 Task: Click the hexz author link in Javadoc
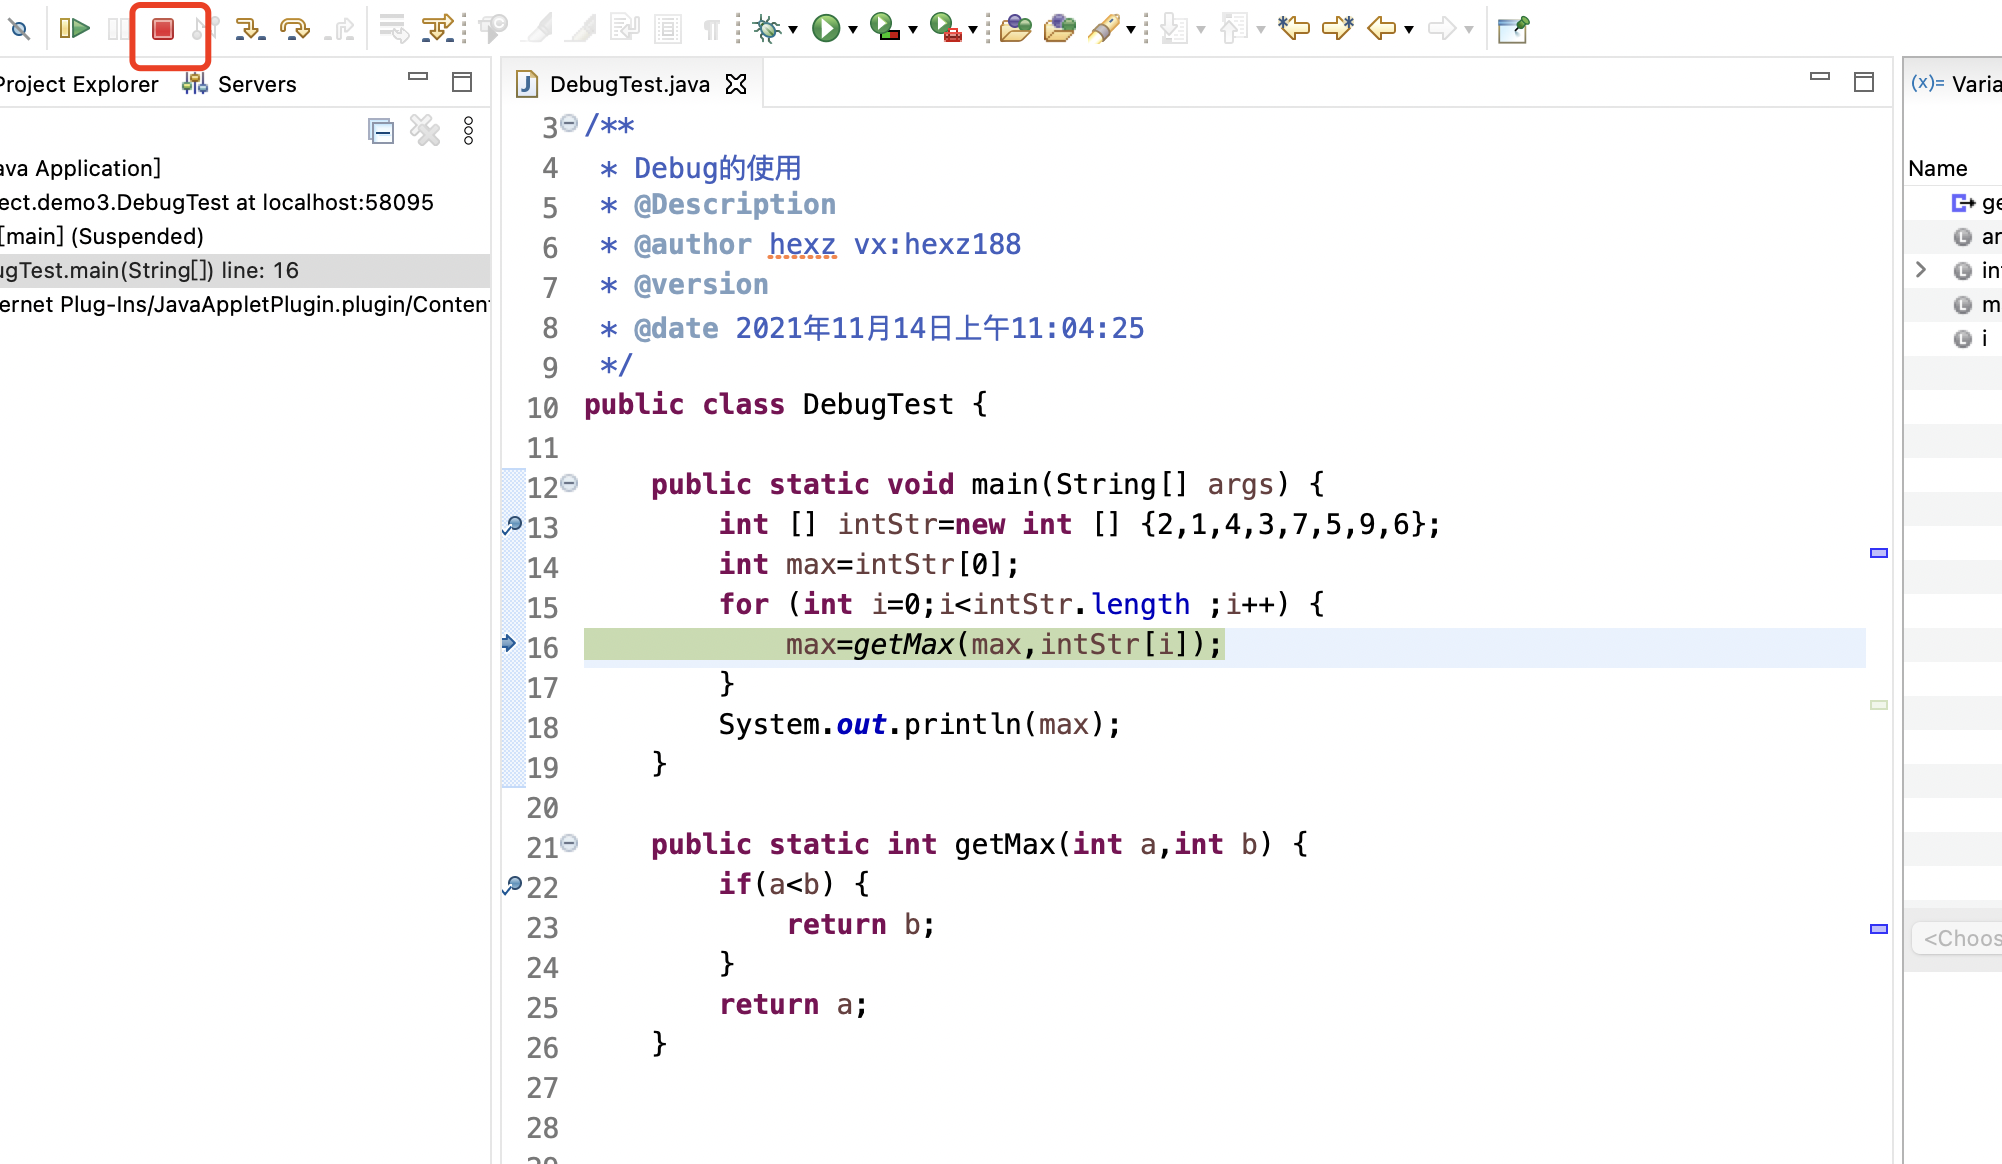[802, 244]
